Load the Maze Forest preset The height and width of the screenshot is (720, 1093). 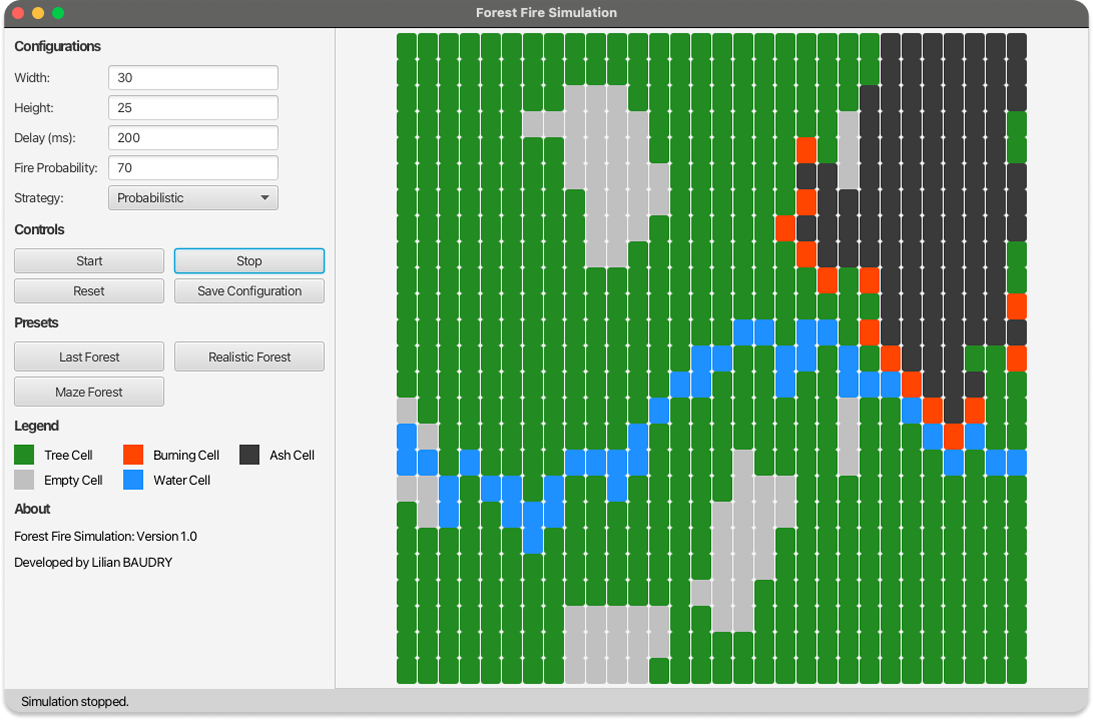[x=89, y=392]
